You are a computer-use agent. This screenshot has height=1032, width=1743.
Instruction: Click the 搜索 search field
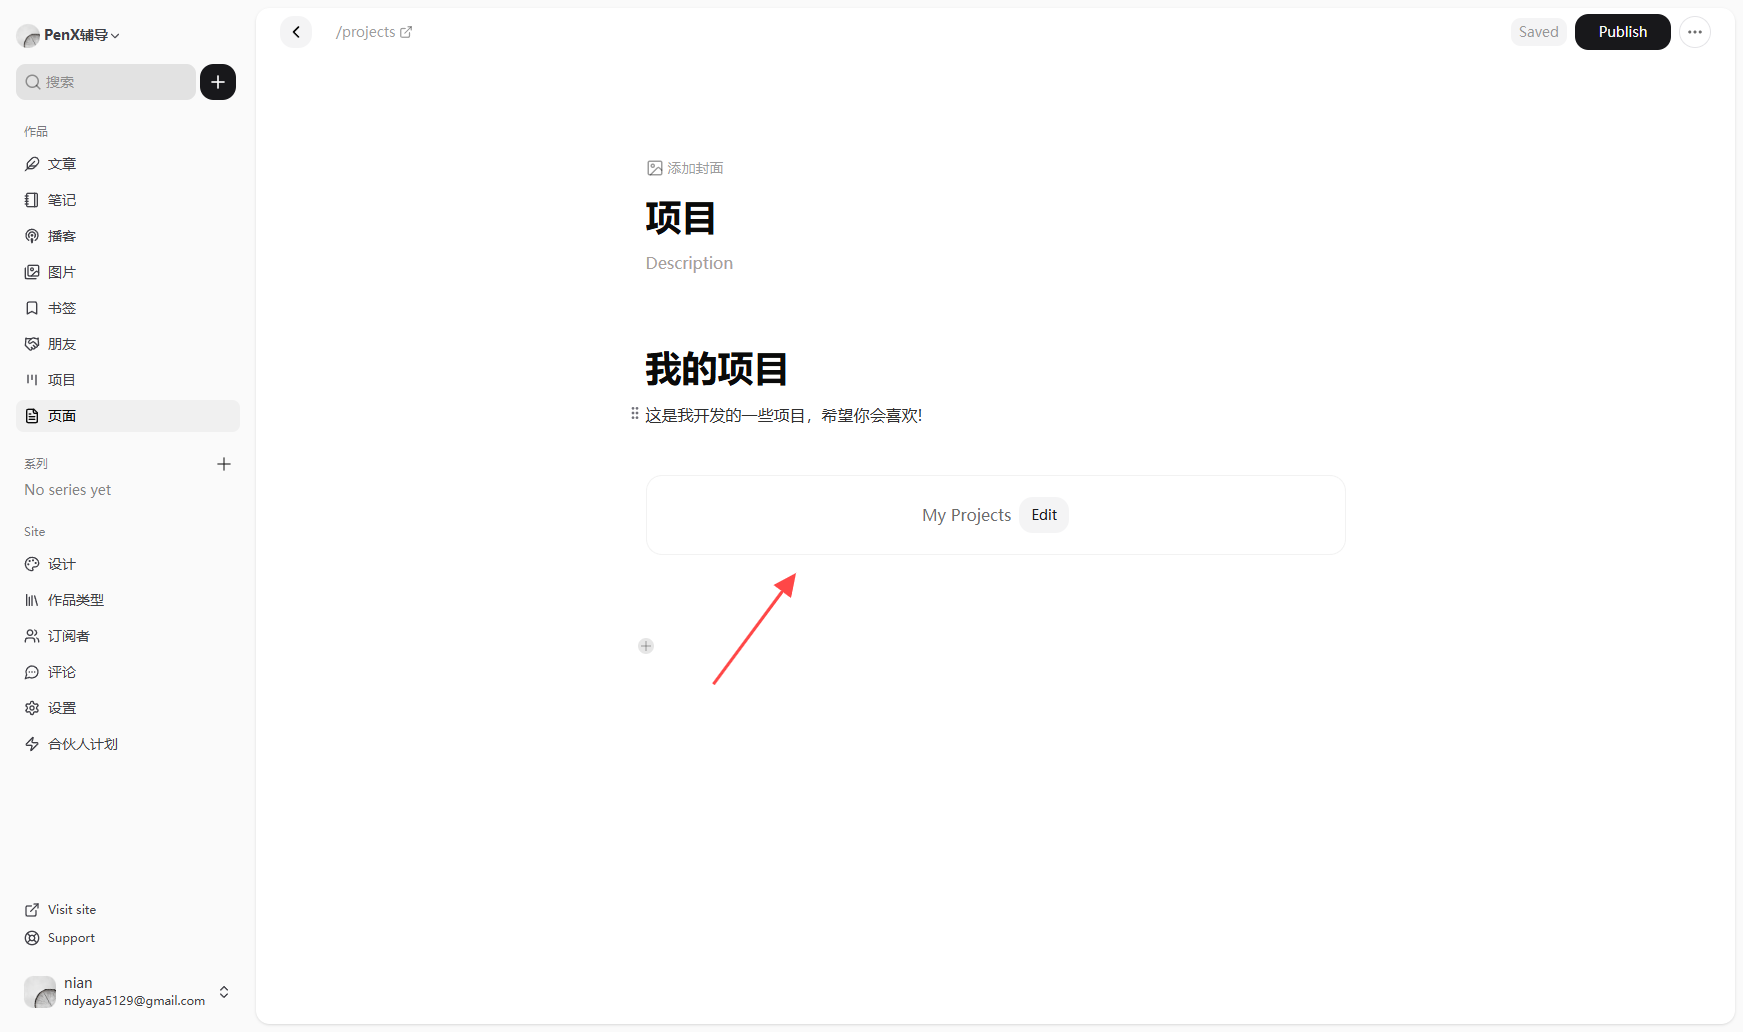click(106, 82)
